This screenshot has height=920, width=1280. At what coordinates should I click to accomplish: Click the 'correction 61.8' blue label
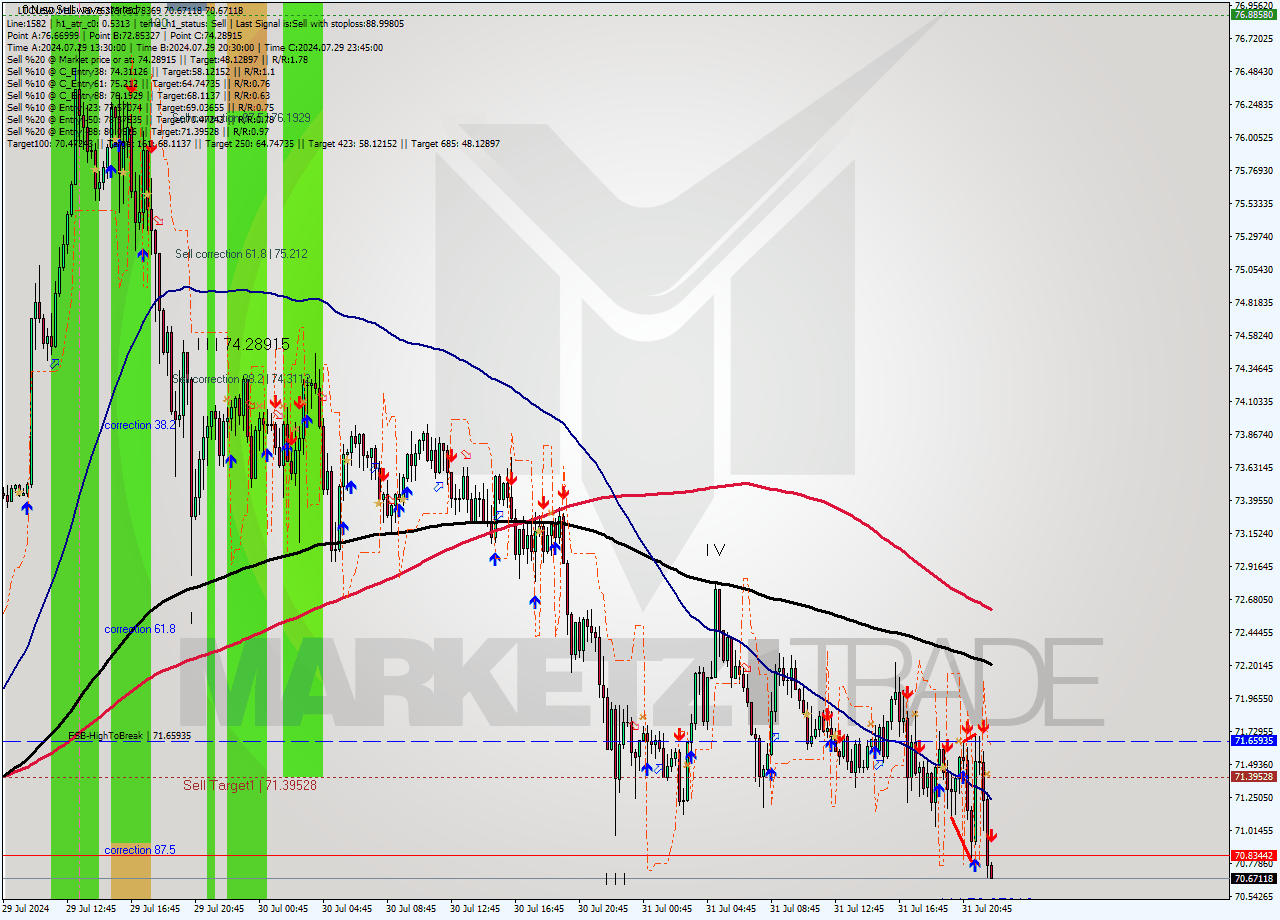coord(140,629)
